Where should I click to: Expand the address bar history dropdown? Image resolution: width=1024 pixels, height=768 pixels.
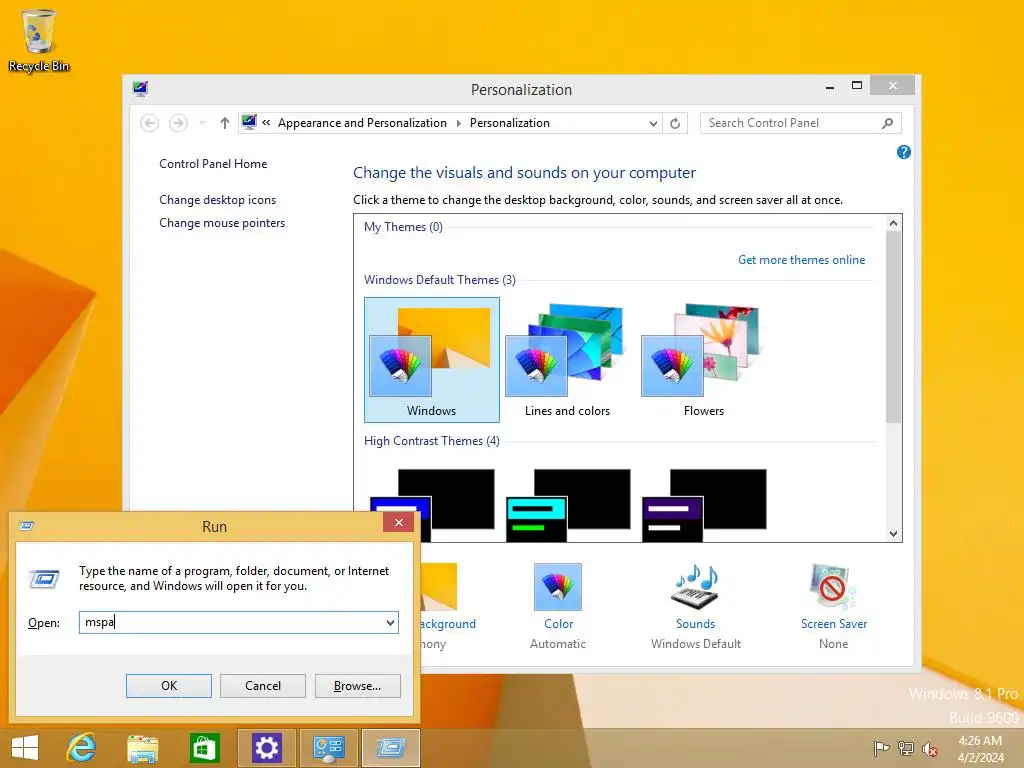(x=653, y=123)
